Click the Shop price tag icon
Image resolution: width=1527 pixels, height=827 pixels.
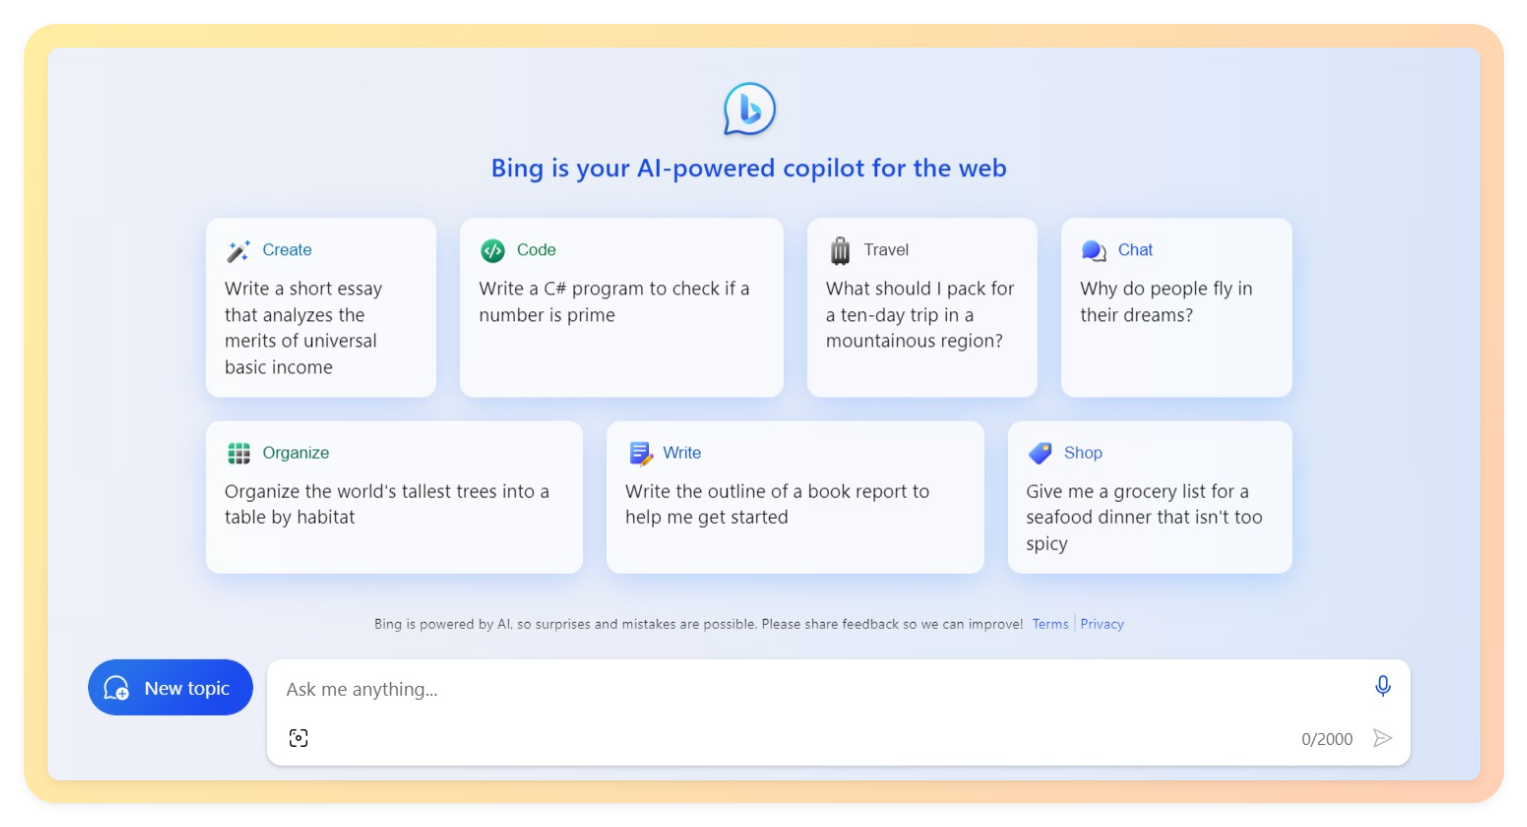[x=1040, y=452]
